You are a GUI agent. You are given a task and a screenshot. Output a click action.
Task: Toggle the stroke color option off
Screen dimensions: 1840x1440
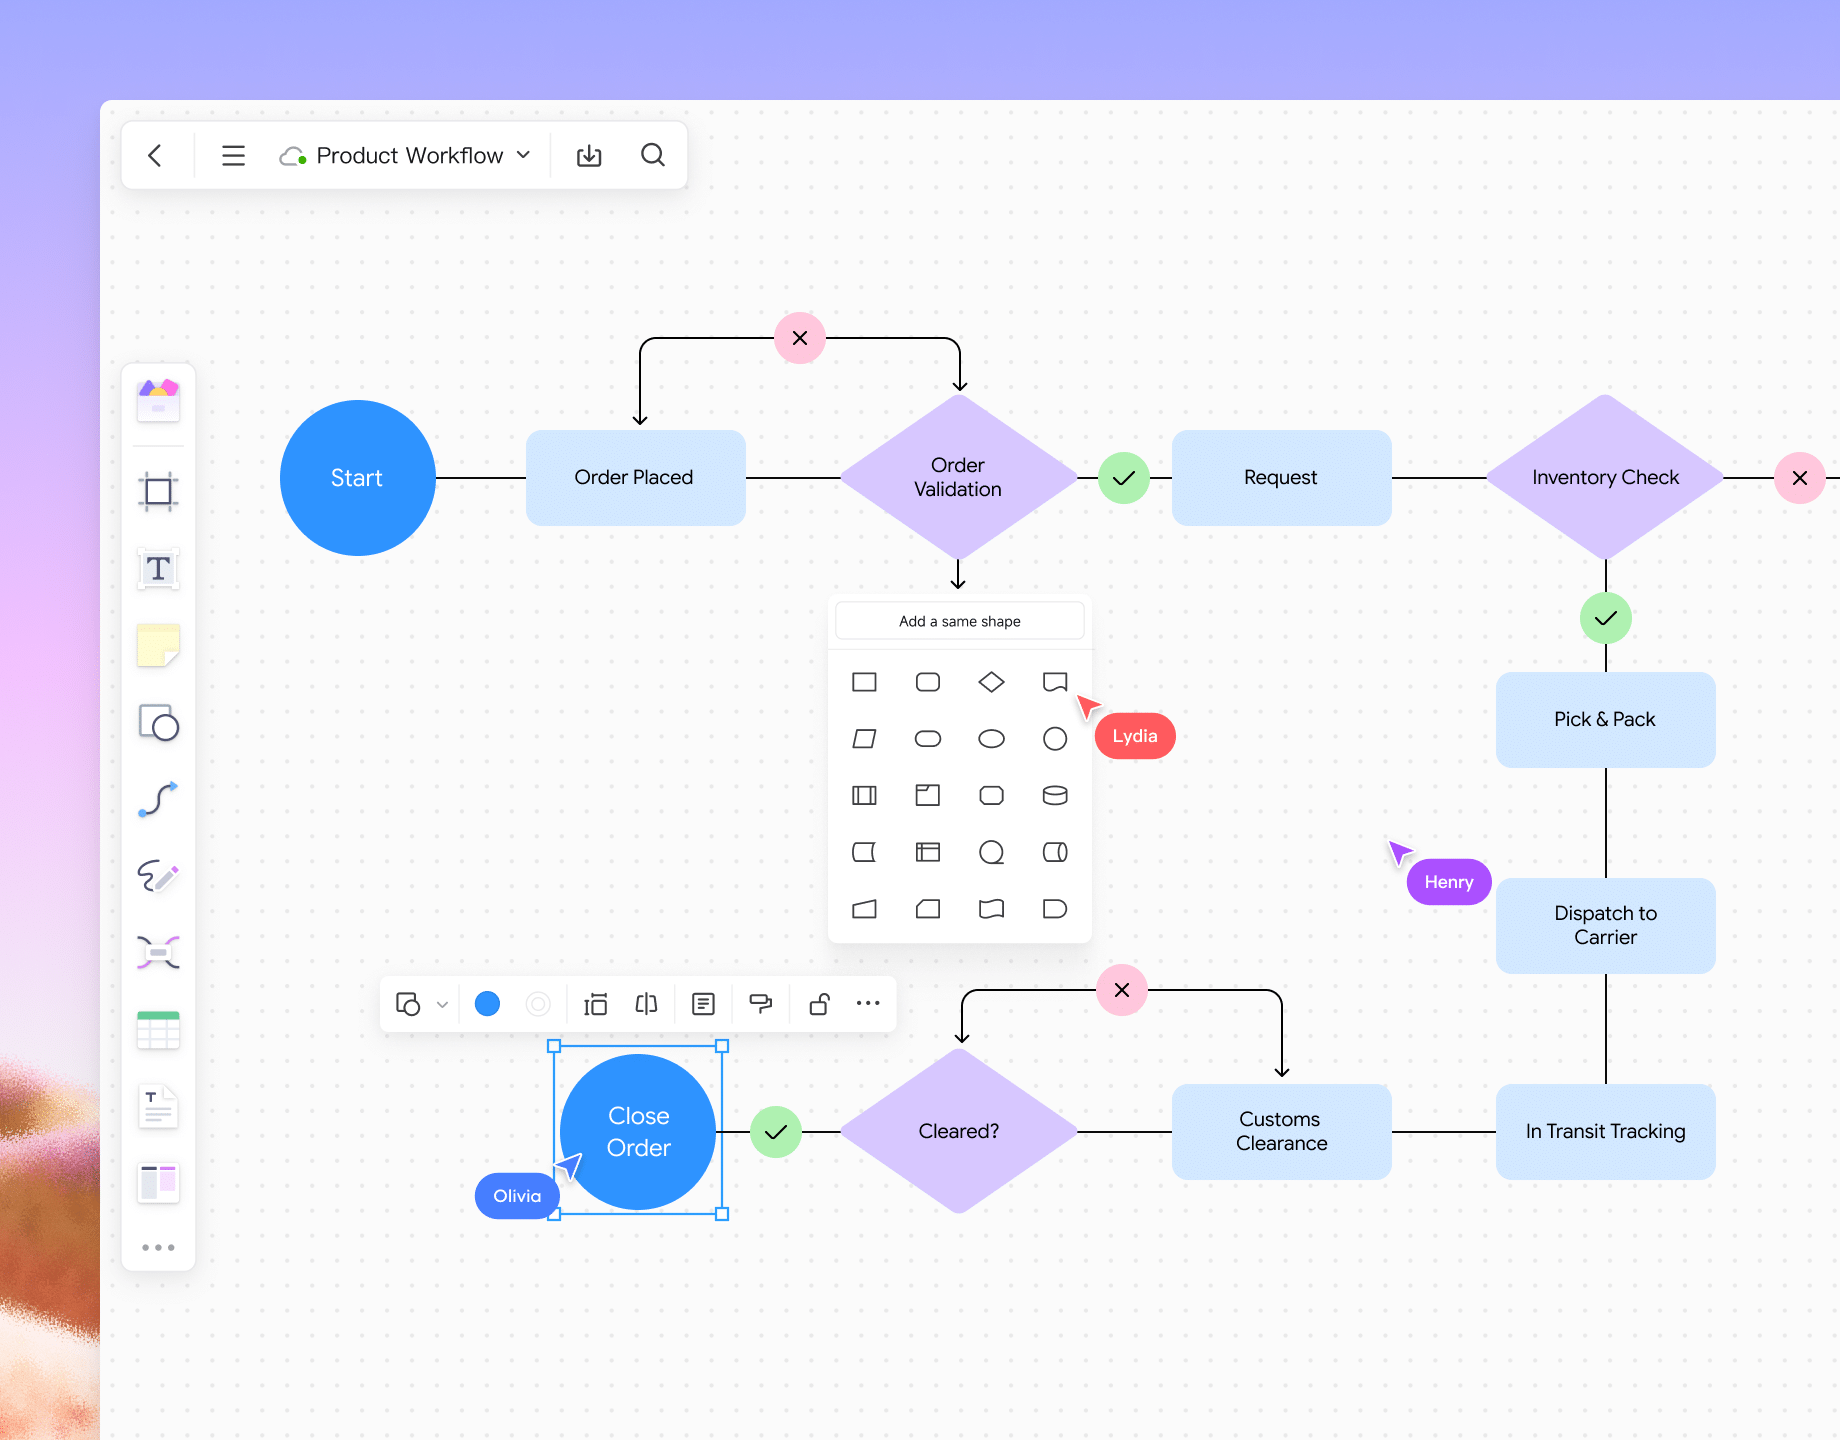click(x=538, y=1003)
